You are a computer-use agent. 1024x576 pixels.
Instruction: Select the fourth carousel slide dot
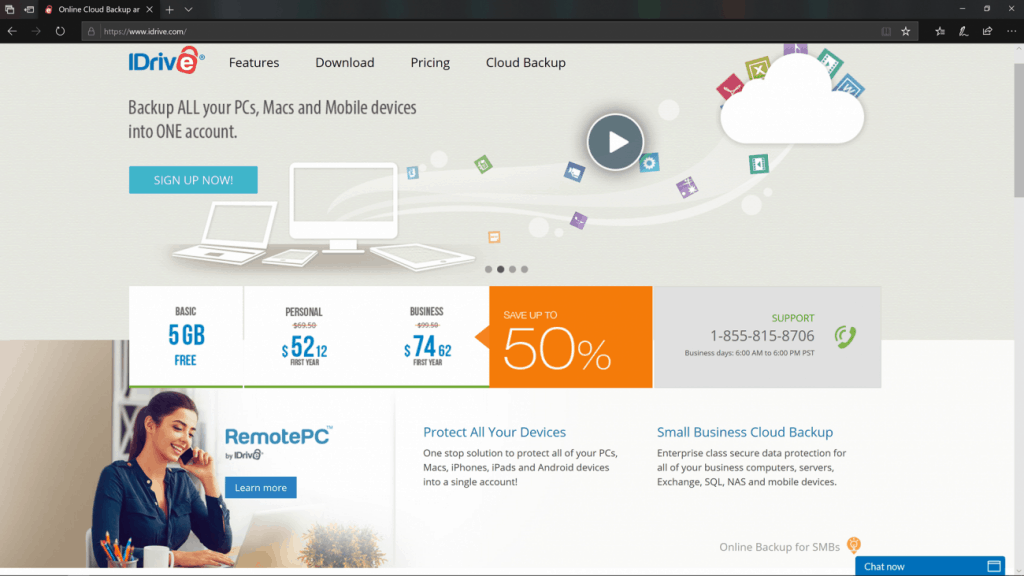[x=524, y=269]
